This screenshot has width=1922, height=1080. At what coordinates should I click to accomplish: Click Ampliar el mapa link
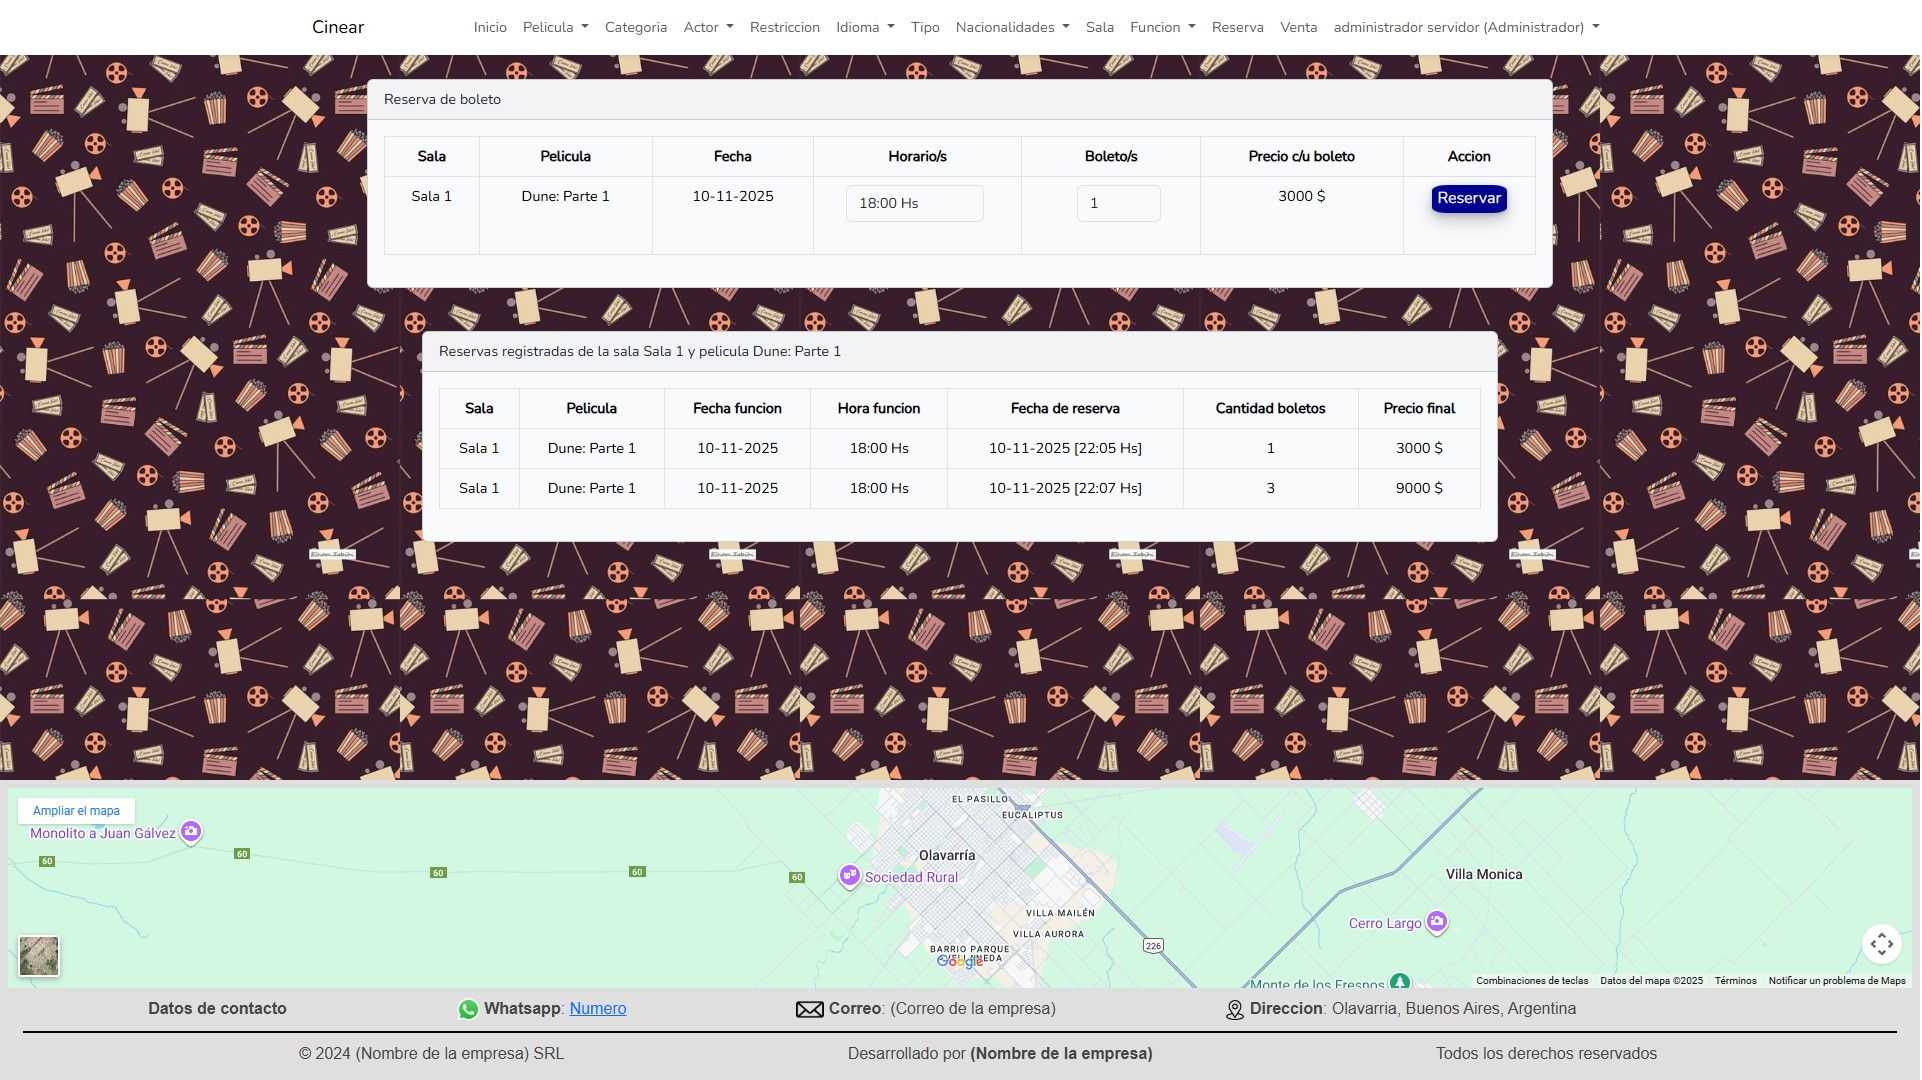pyautogui.click(x=76, y=811)
